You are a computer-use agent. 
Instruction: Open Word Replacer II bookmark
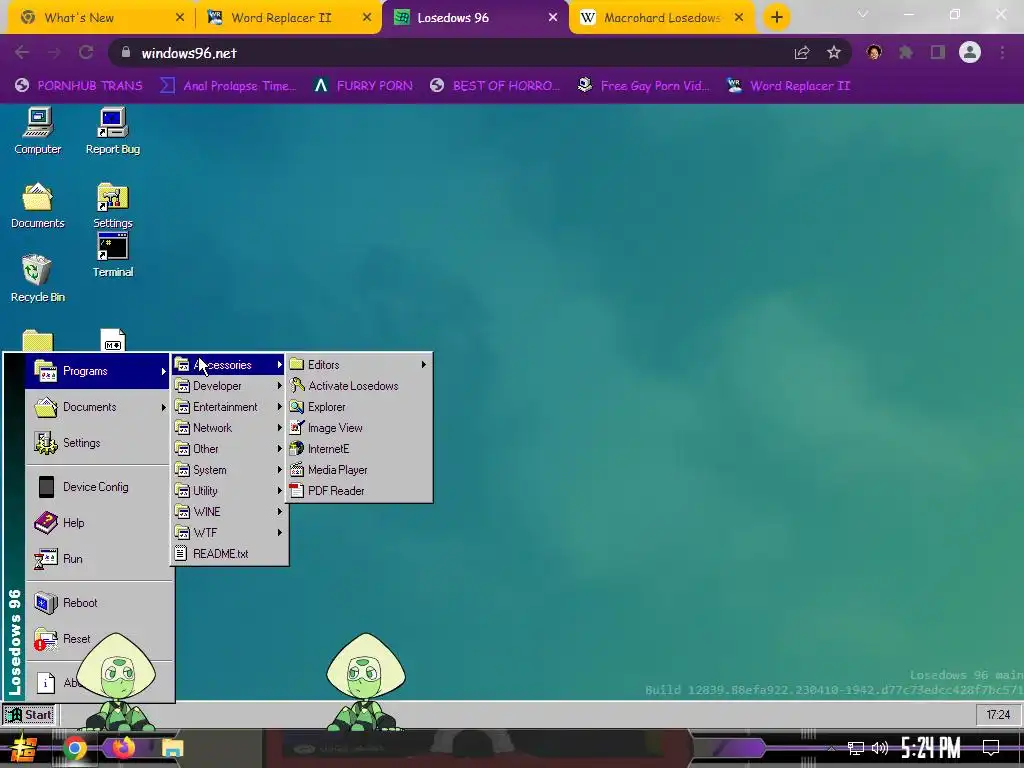pyautogui.click(x=789, y=86)
